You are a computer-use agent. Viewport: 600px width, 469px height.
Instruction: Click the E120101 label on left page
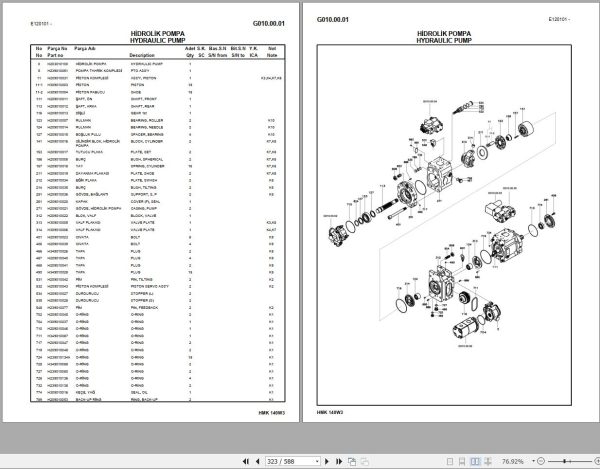coord(41,24)
